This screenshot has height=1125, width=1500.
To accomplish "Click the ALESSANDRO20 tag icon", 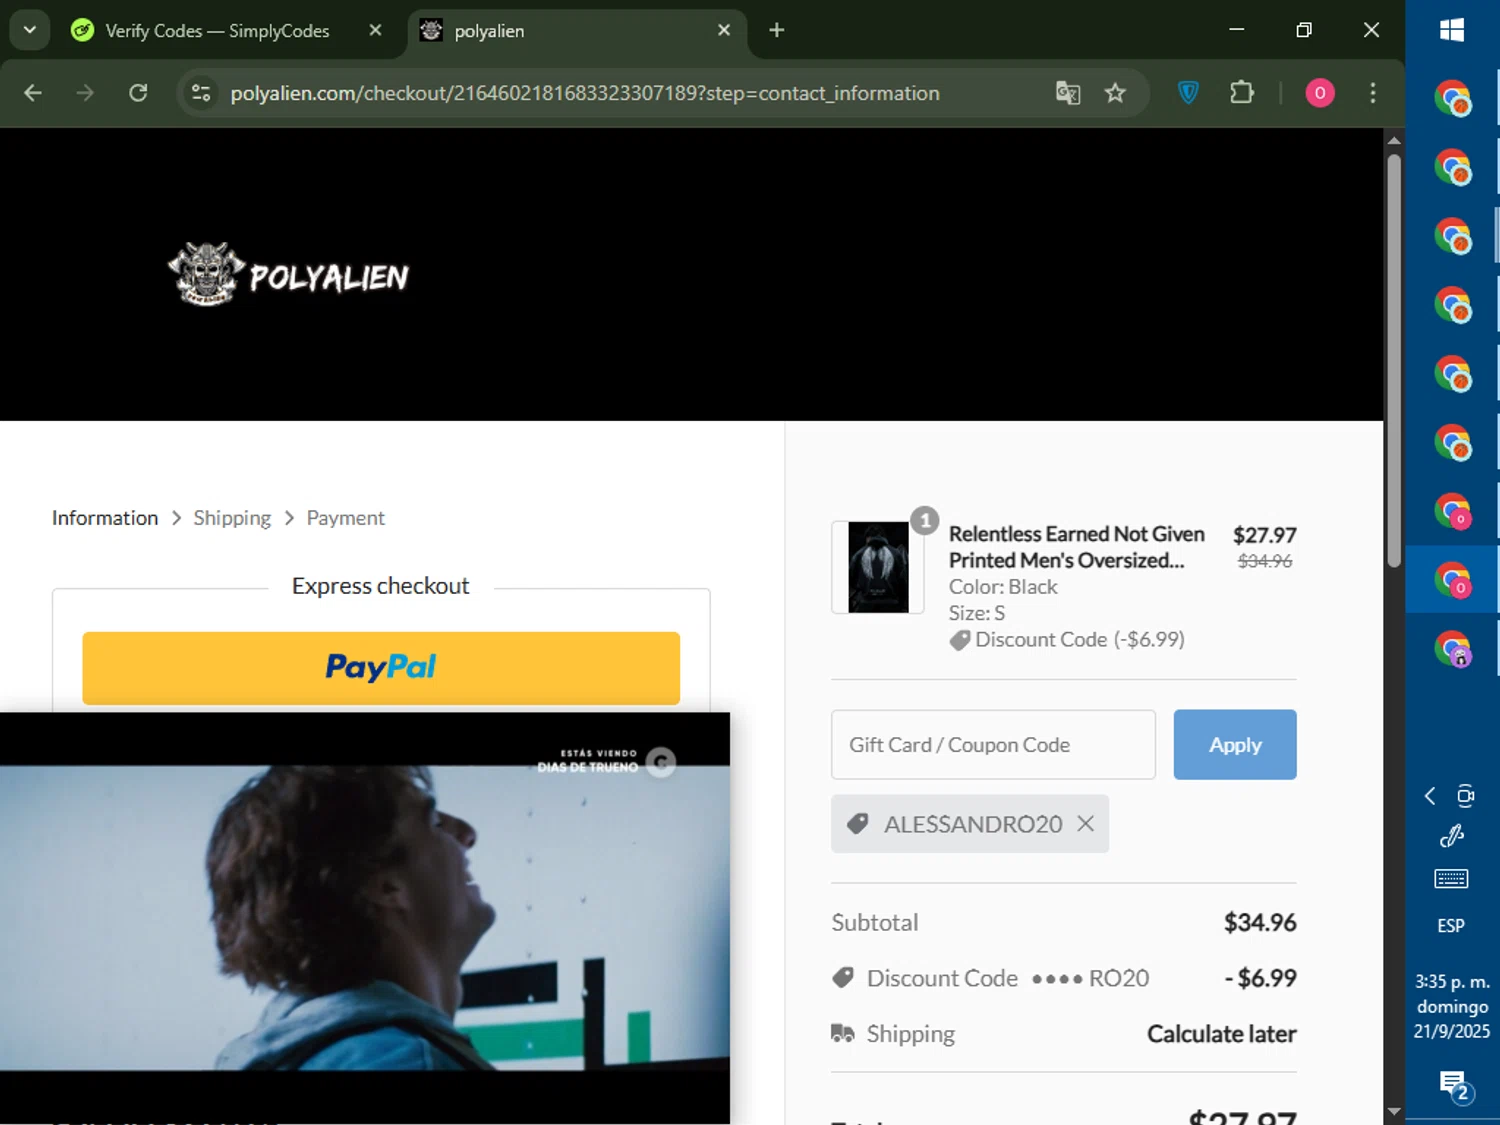I will coord(857,824).
